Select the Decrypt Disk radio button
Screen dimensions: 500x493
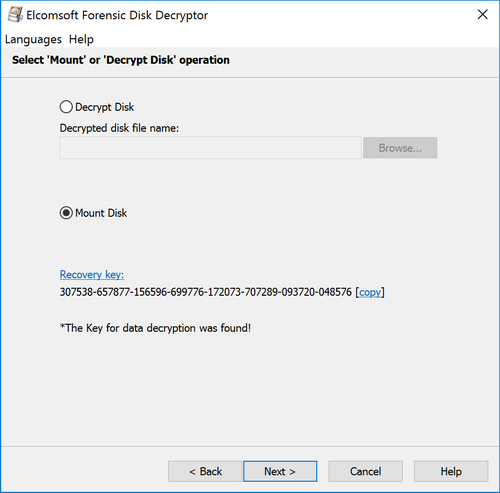pos(66,107)
